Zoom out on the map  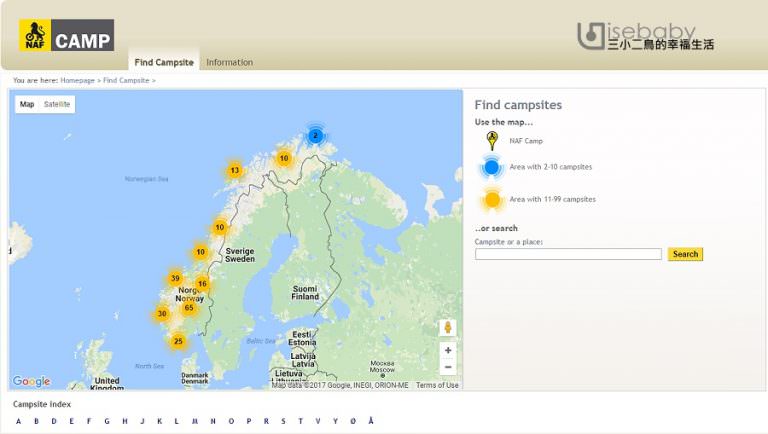click(x=448, y=367)
